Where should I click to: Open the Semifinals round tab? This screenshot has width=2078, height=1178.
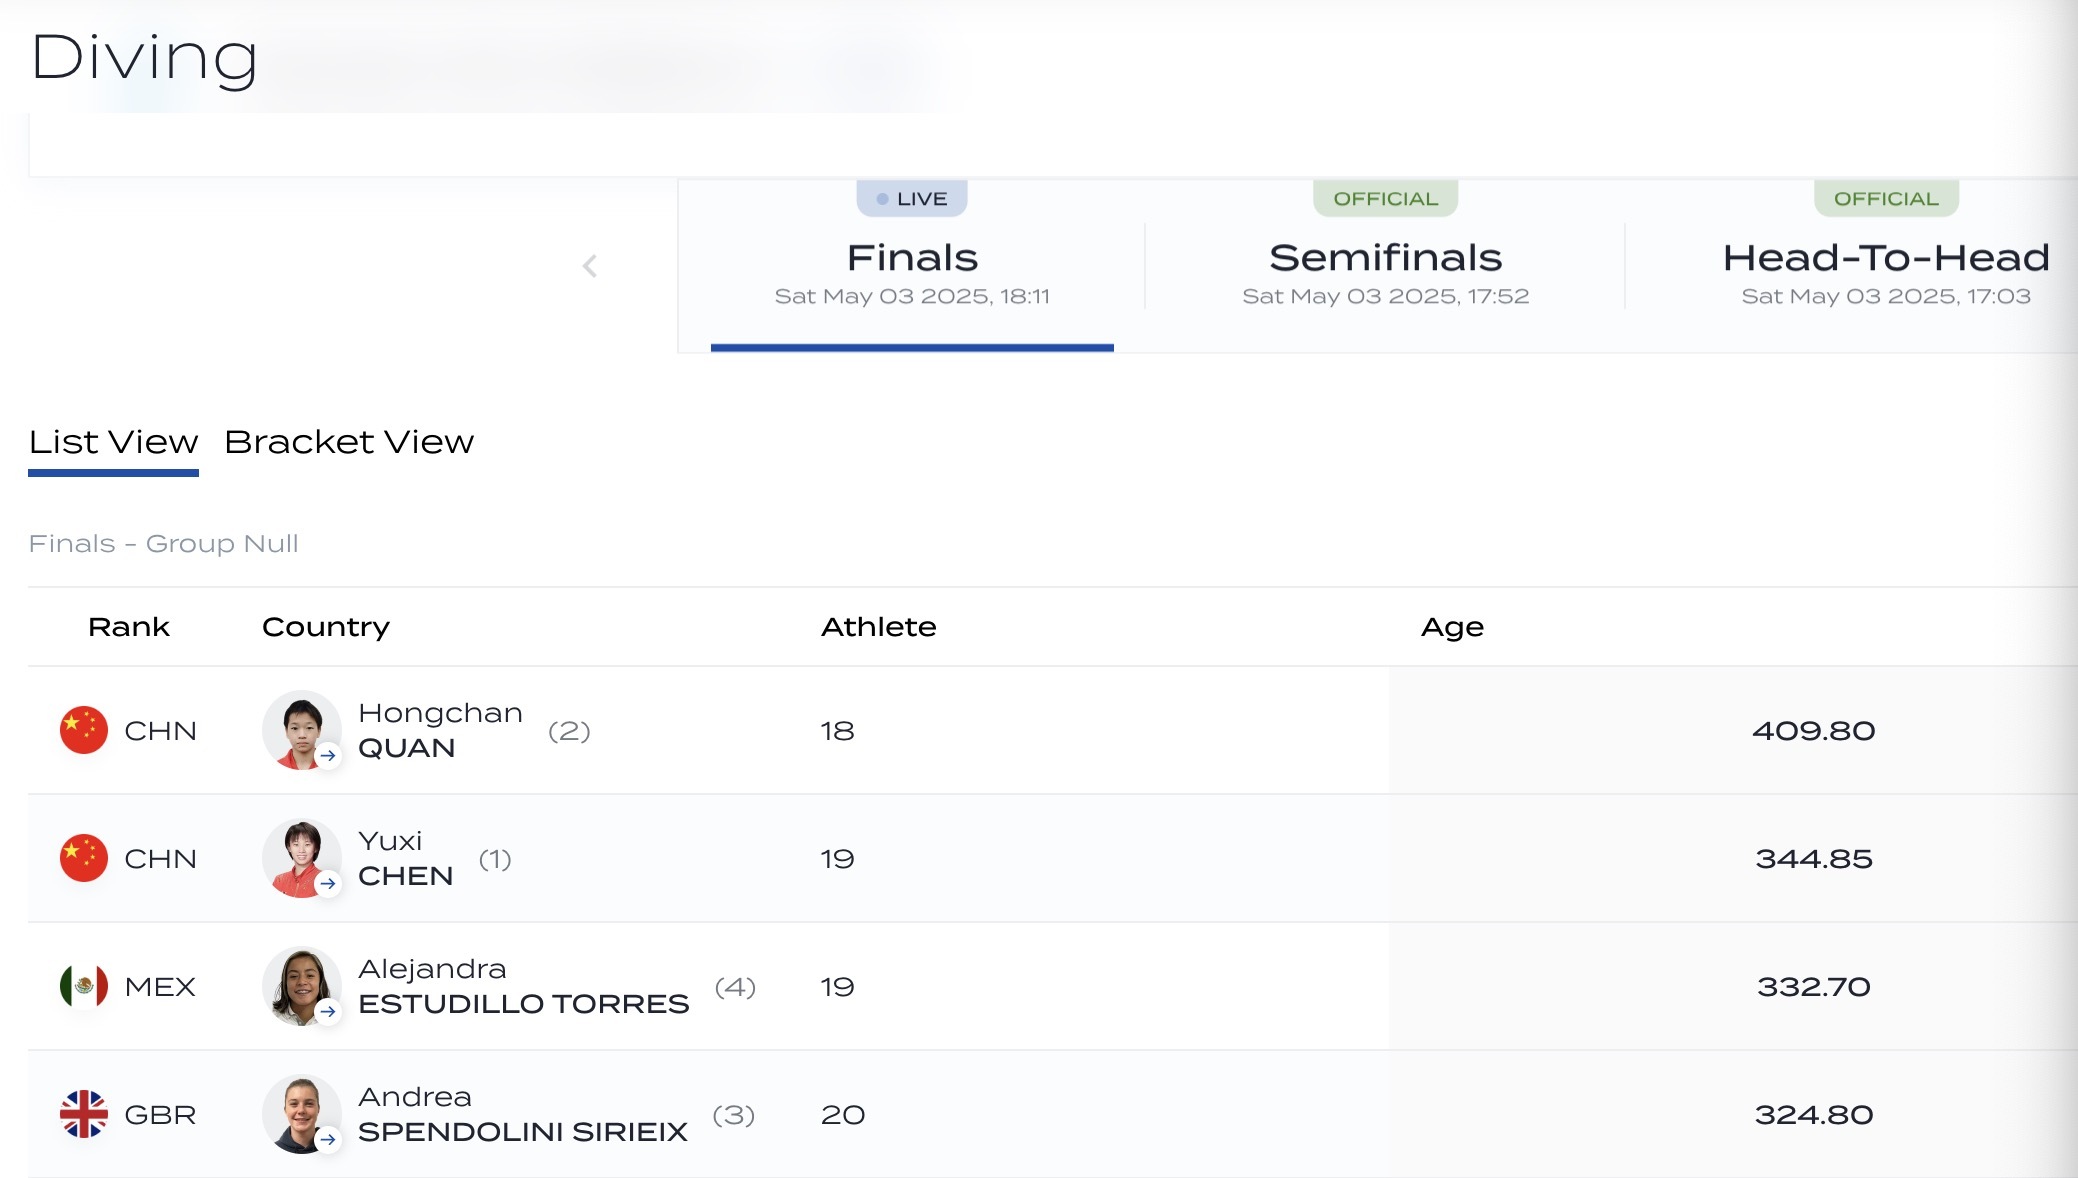point(1385,270)
